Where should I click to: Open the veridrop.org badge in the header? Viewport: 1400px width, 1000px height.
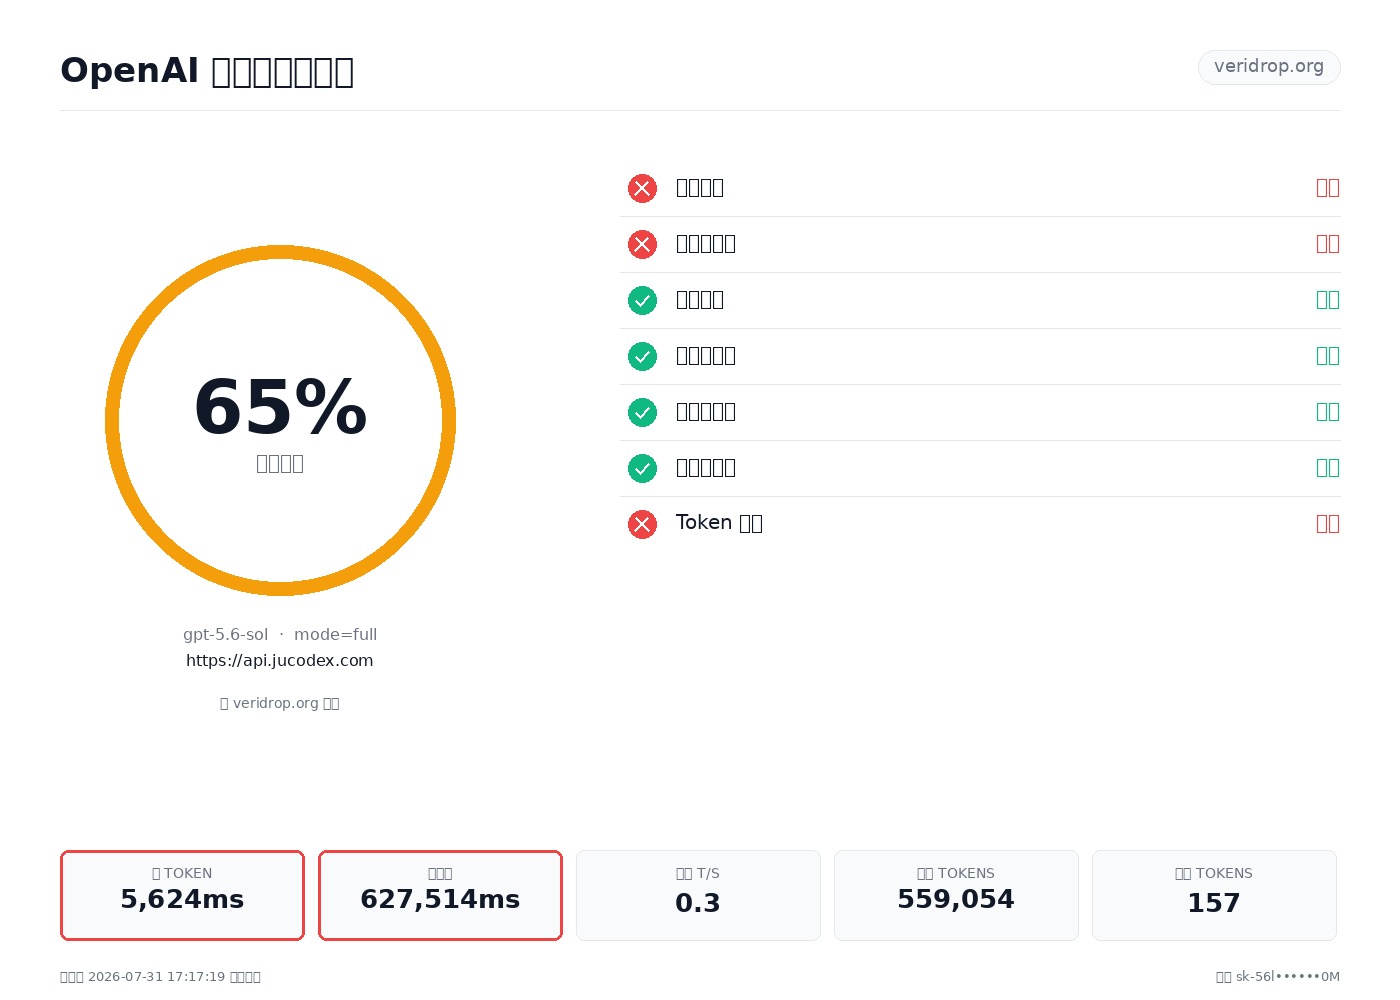click(x=1269, y=67)
